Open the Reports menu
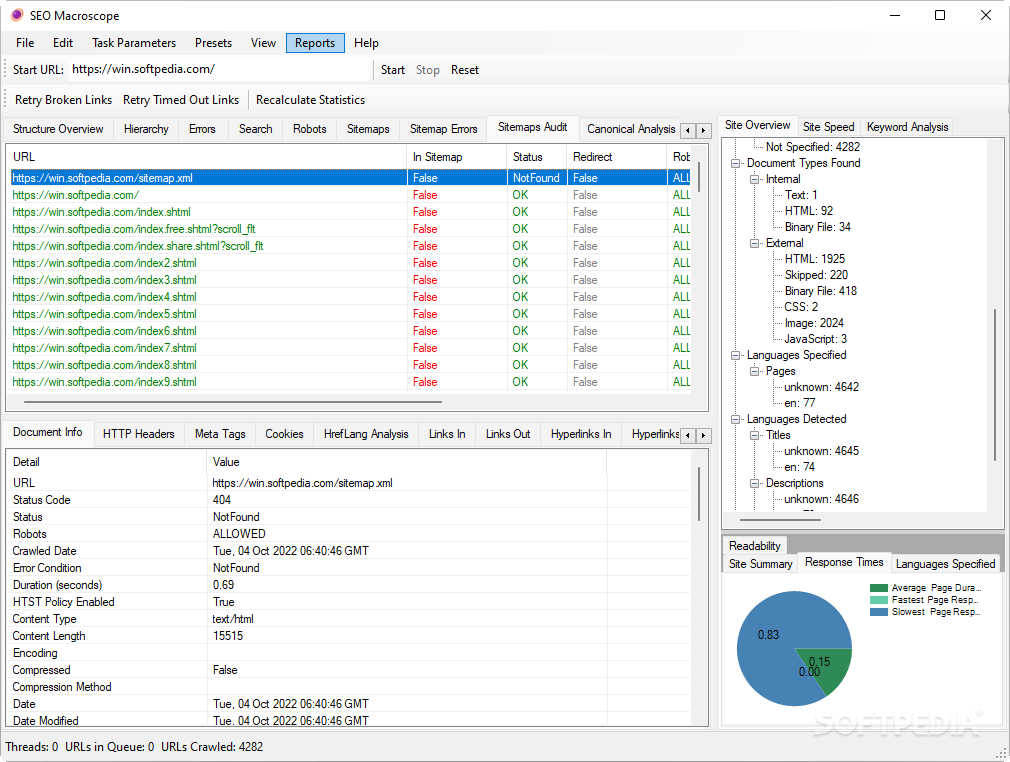 tap(315, 43)
